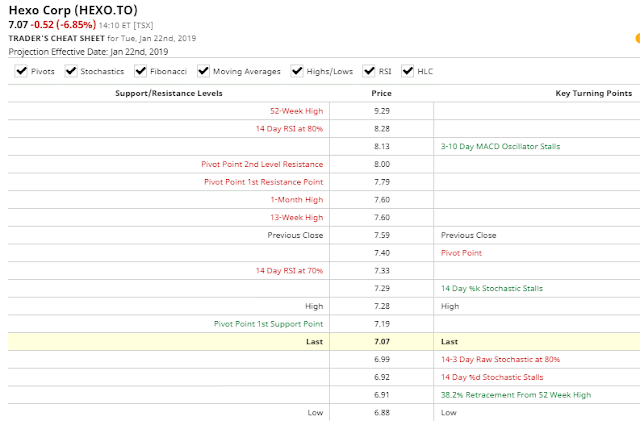Click the Support/Resistance Levels column header
640x421 pixels.
click(169, 93)
